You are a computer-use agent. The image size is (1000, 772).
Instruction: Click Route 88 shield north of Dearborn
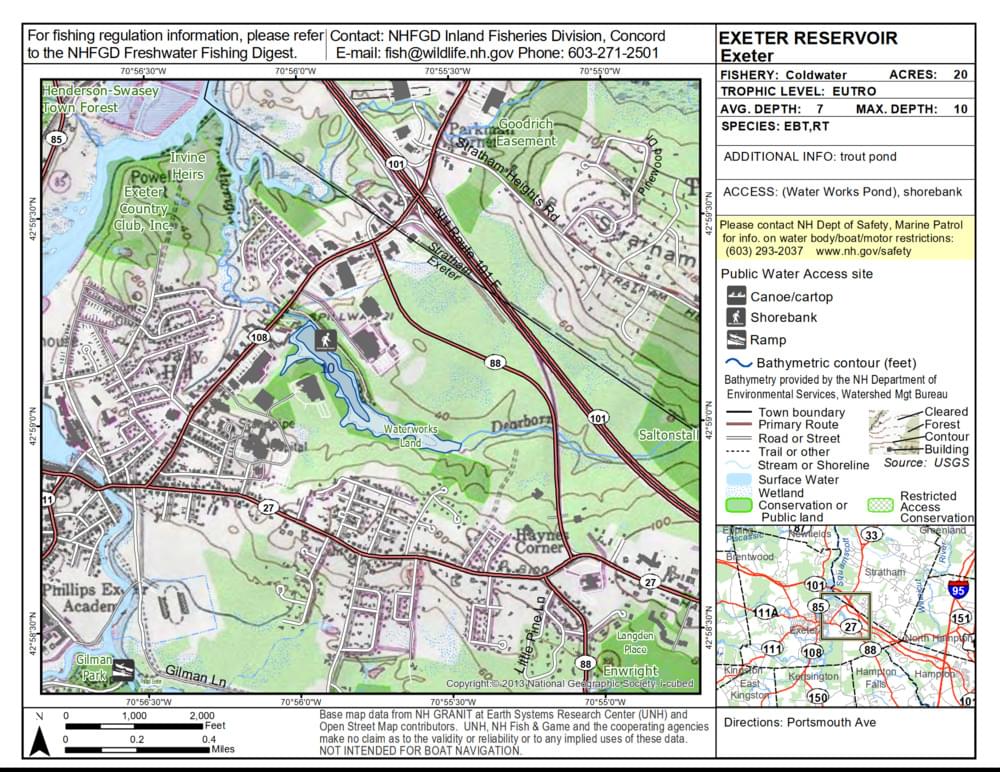[x=495, y=363]
